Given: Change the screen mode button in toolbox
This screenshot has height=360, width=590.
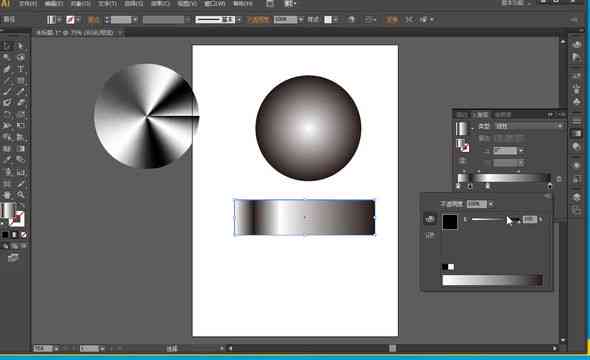Looking at the screenshot, I should (x=14, y=258).
